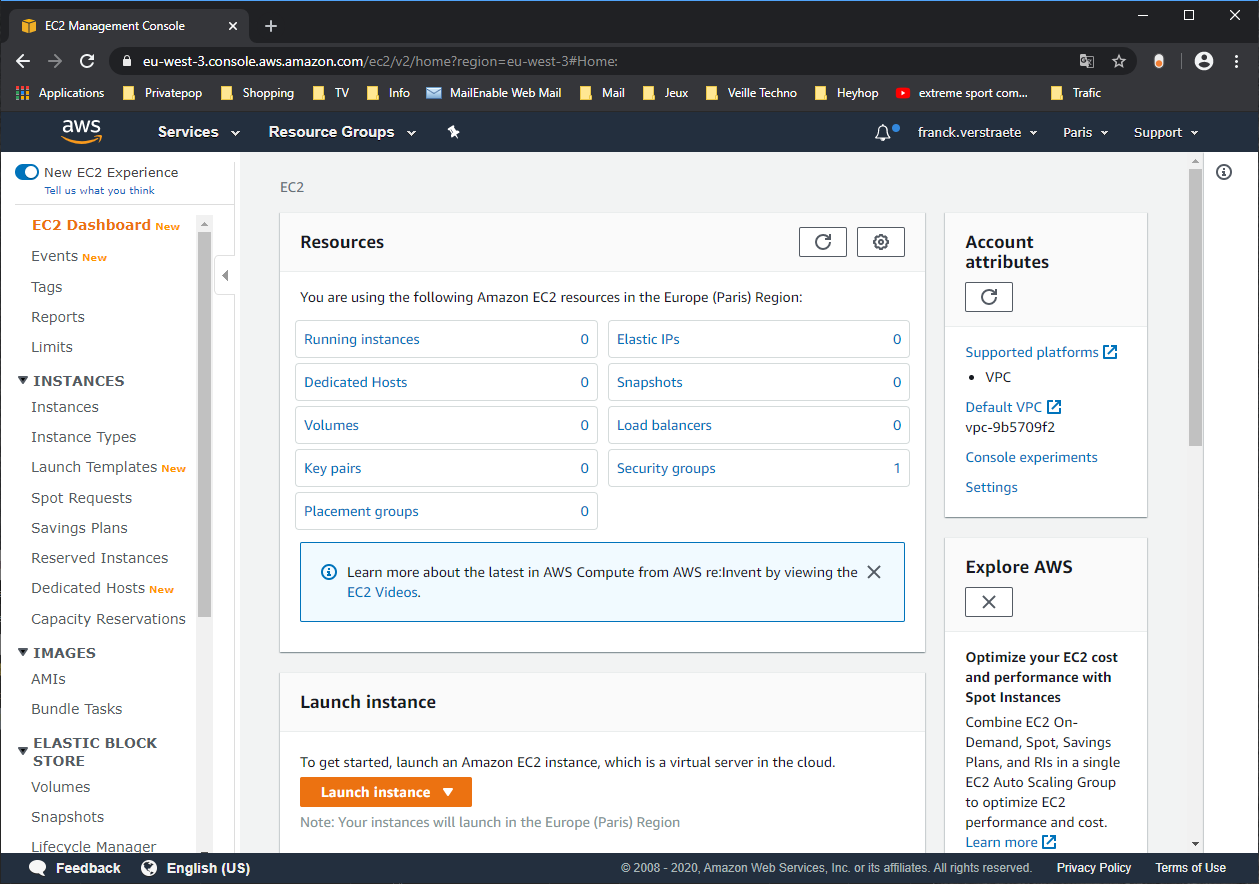This screenshot has width=1259, height=884.
Task: Open the extreme sport YouTube bookmark
Action: coord(962,93)
